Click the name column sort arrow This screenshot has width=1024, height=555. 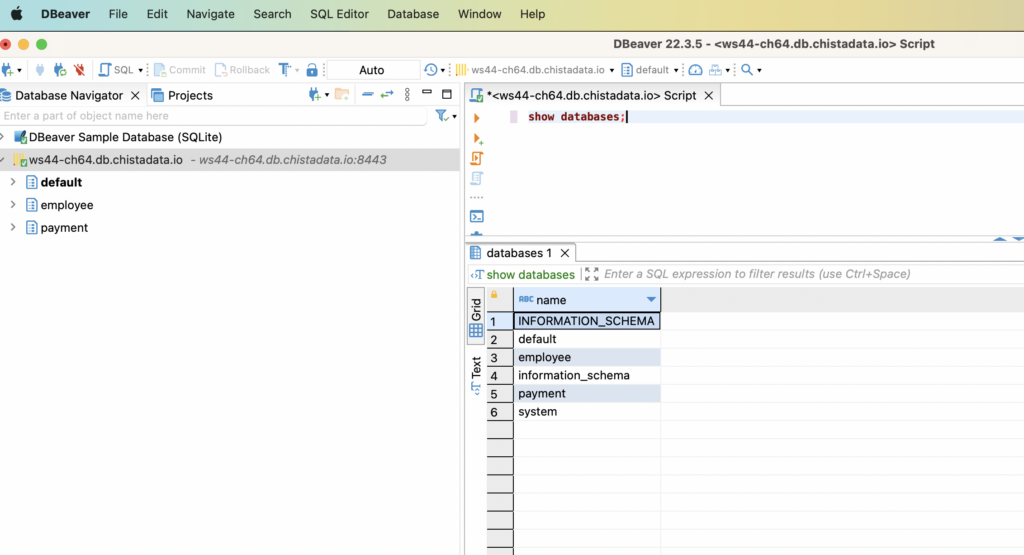651,300
